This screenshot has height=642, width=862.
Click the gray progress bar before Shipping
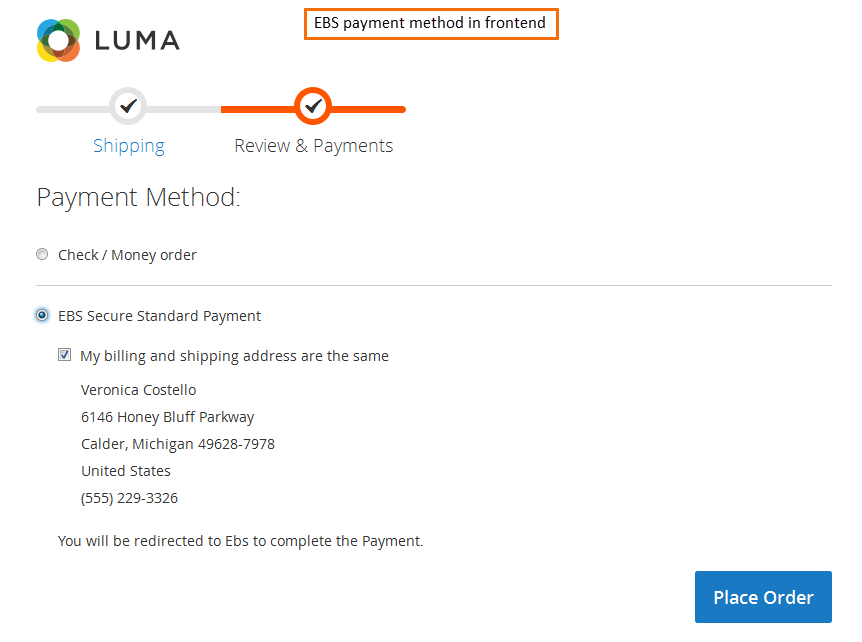[72, 109]
